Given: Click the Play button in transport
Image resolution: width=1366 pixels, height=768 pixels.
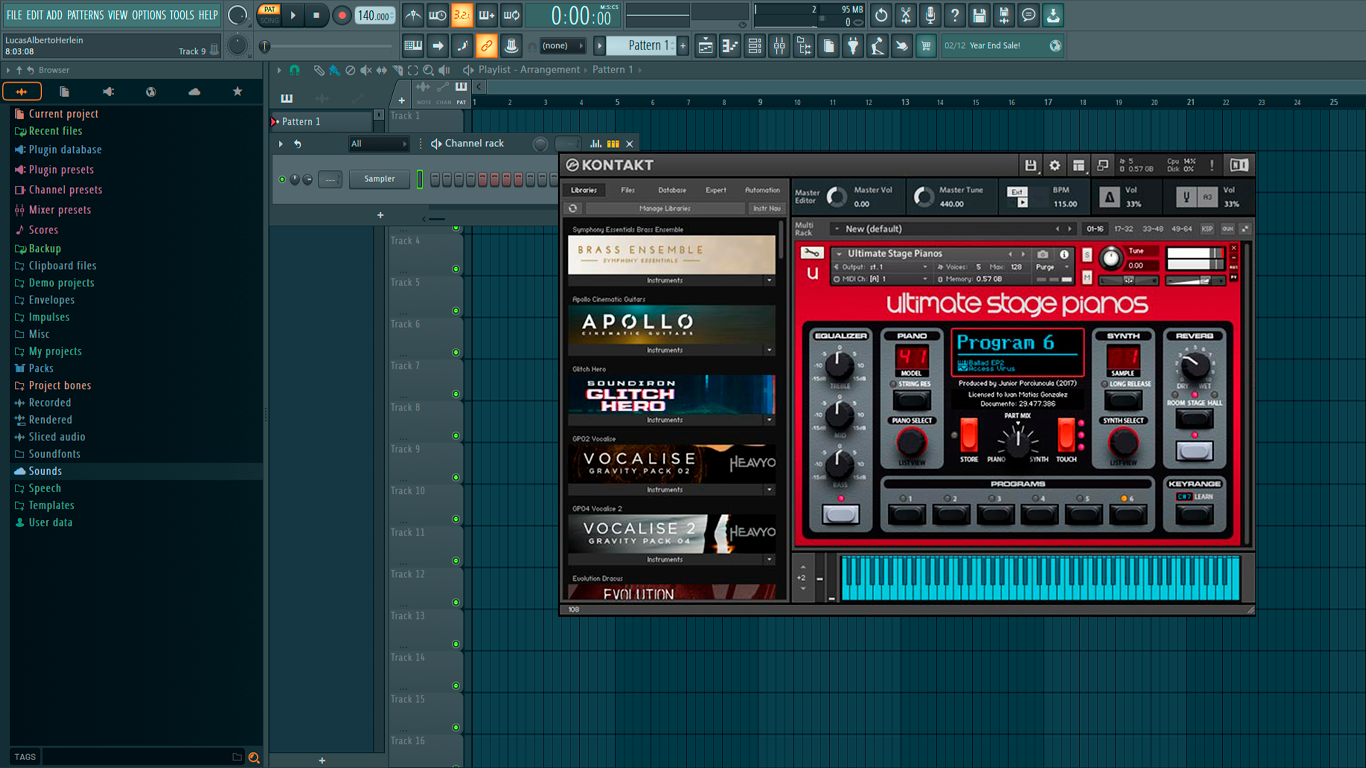Looking at the screenshot, I should tap(293, 15).
